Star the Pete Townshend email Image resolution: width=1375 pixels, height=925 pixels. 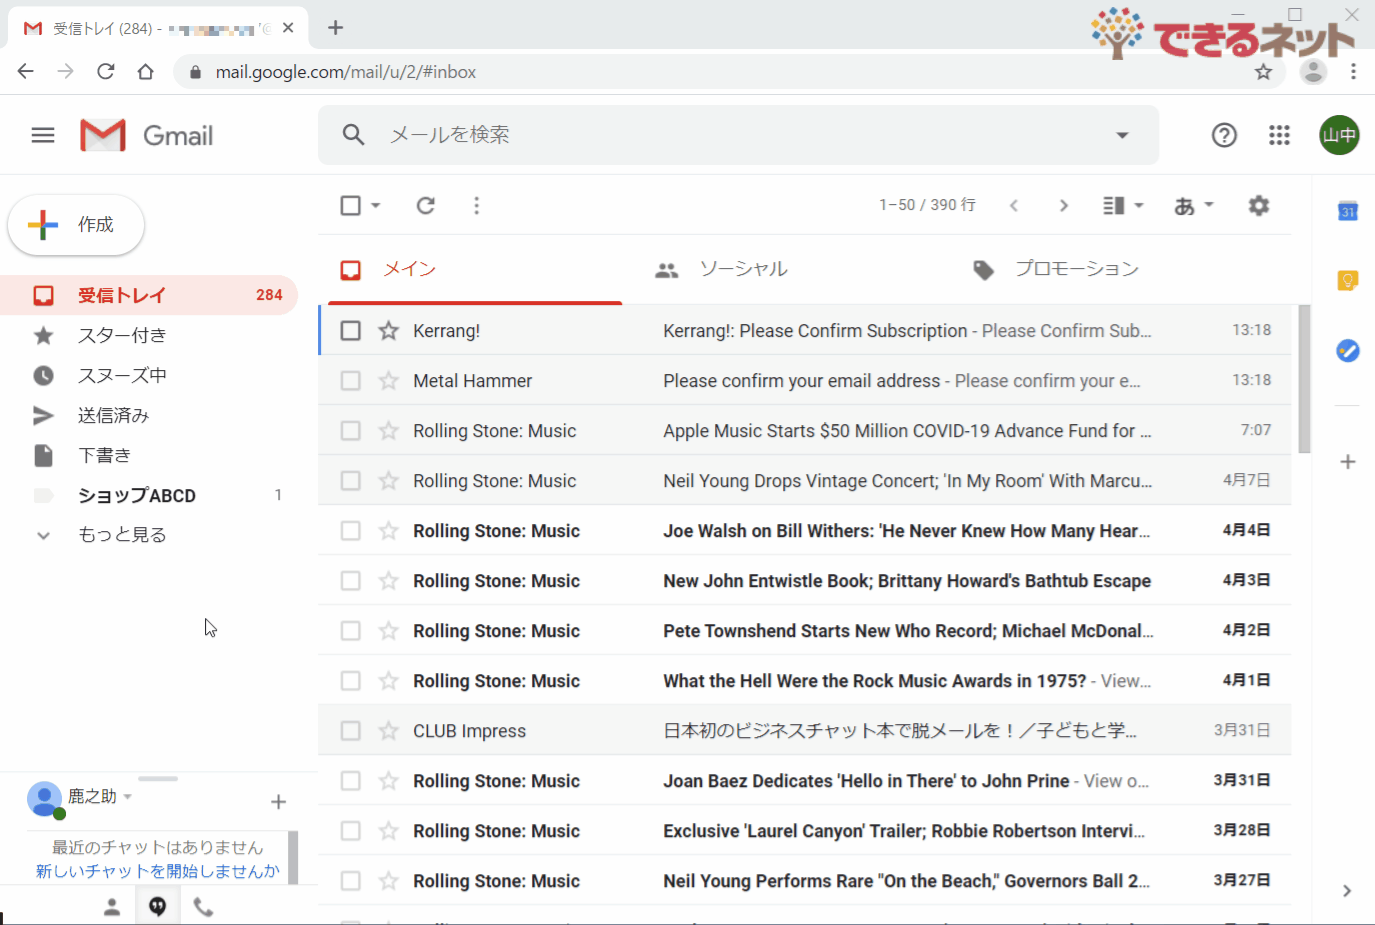[x=389, y=630]
